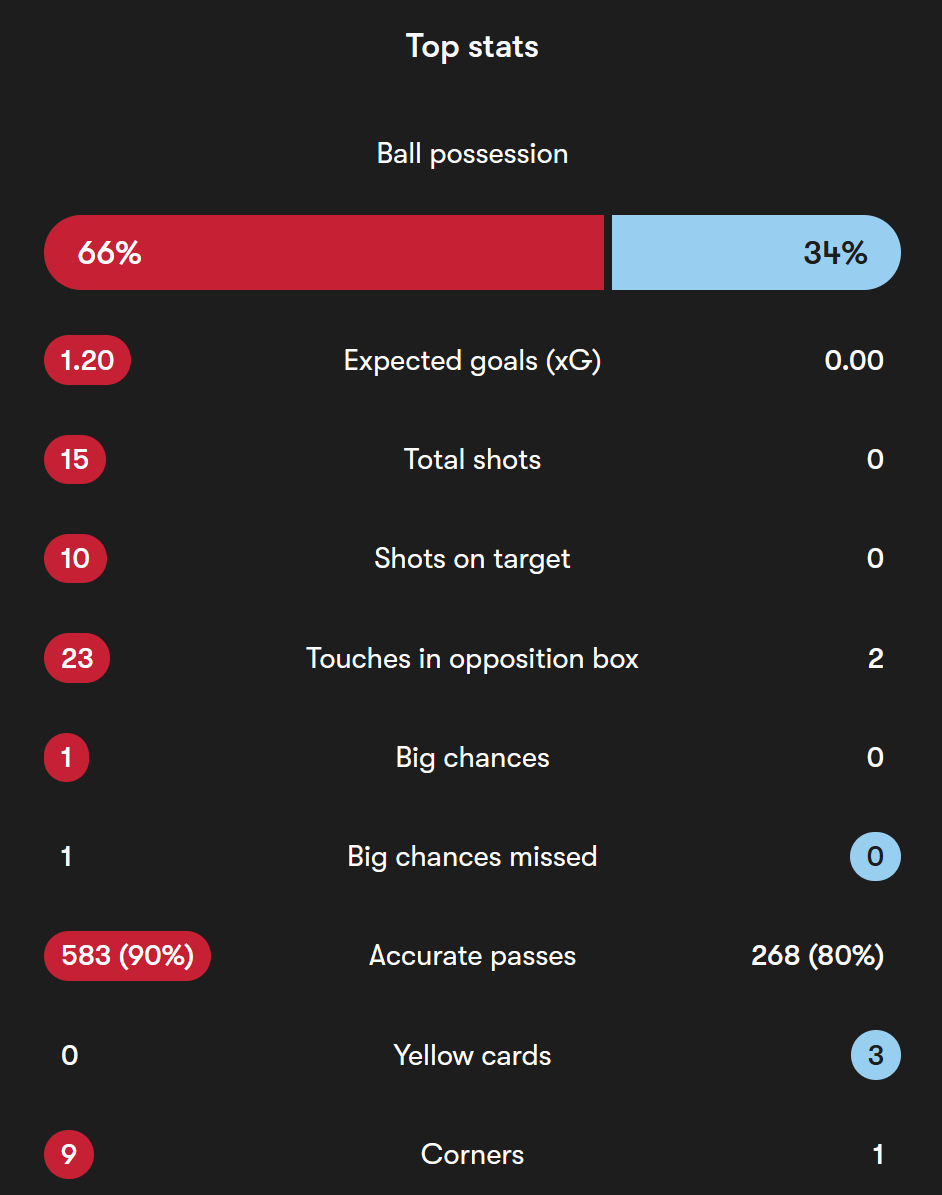Open the Expected goals (xG) stat
This screenshot has width=942, height=1195.
tap(472, 360)
